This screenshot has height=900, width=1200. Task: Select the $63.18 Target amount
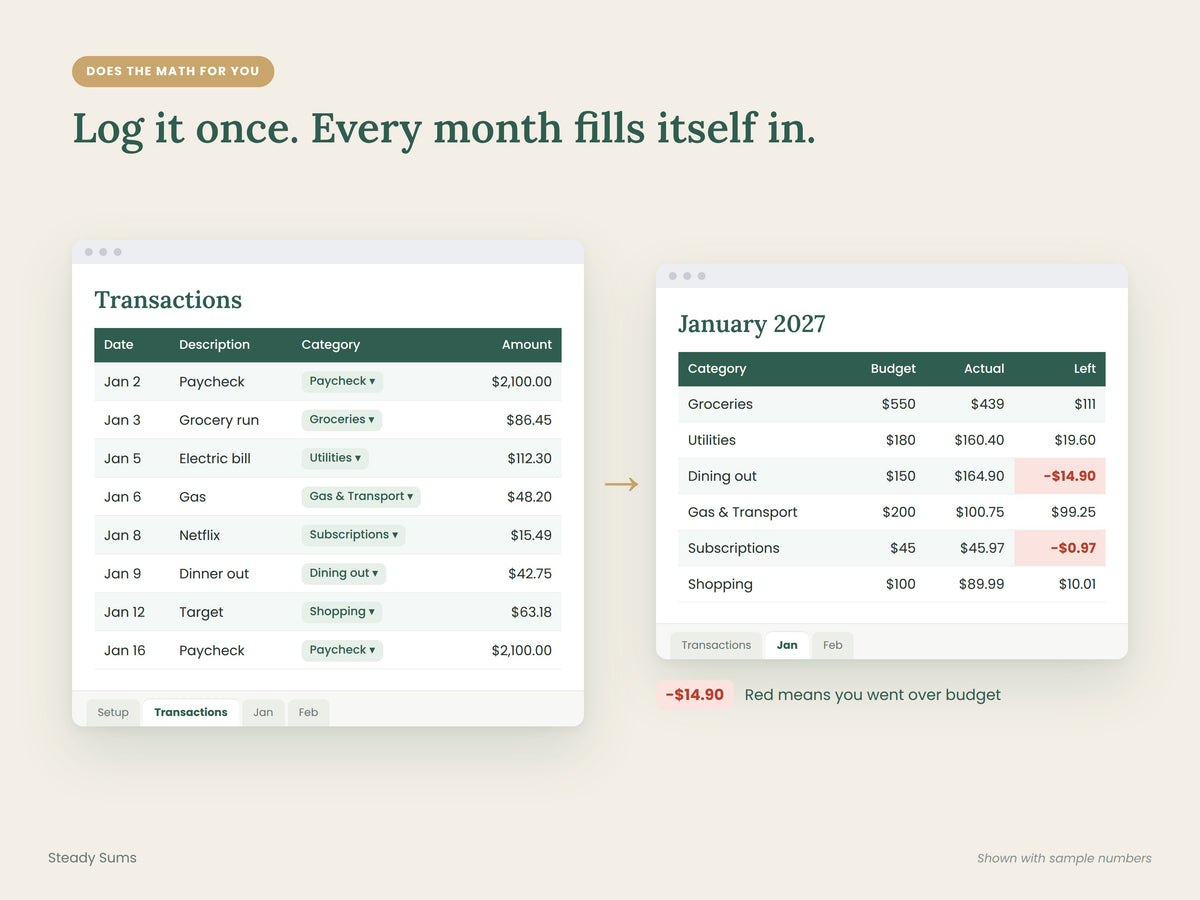click(531, 612)
